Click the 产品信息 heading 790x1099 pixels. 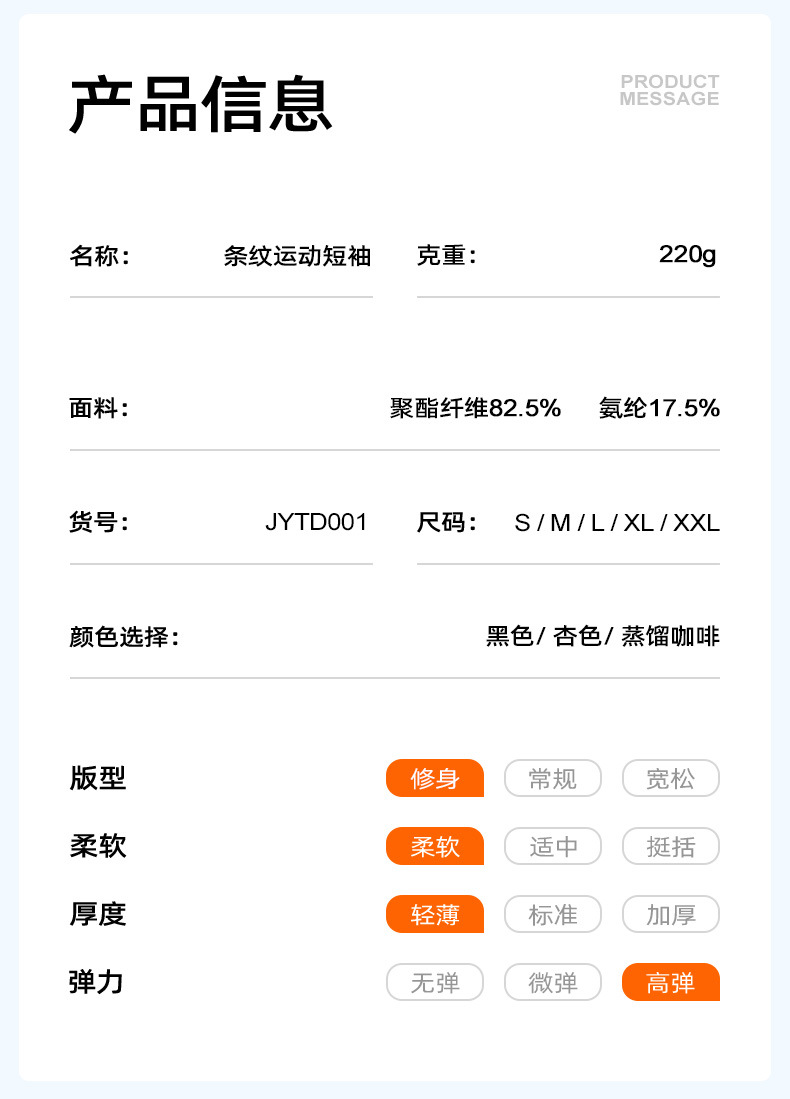coord(201,105)
